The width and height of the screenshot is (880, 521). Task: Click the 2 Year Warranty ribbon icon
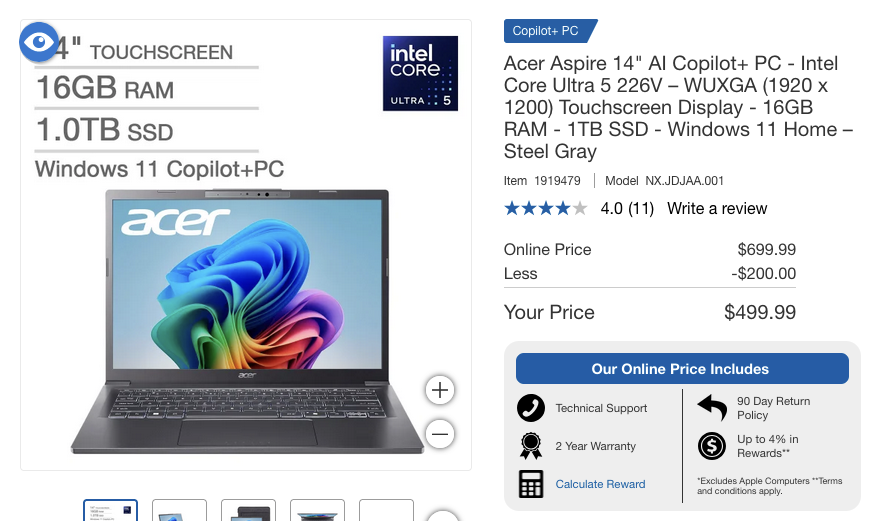pos(530,446)
